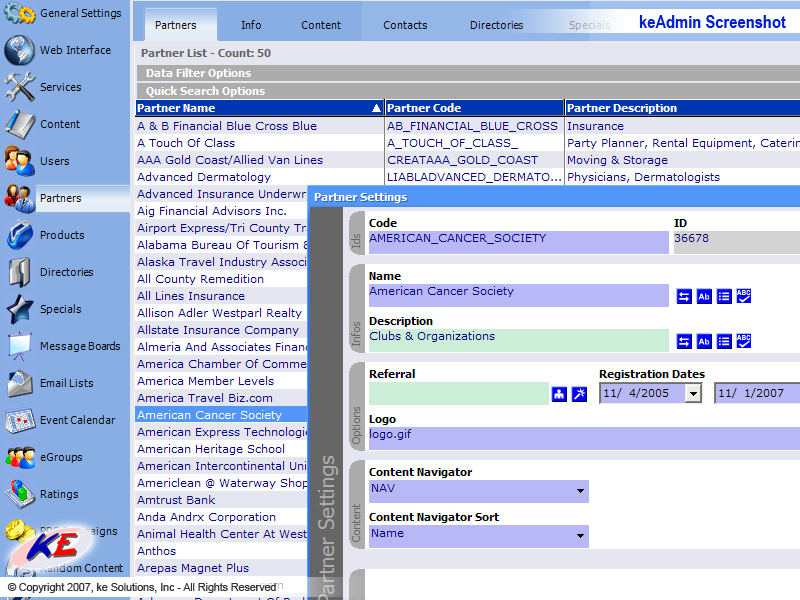Click the person icon beside Referral field
Image resolution: width=800 pixels, height=600 pixels.
[559, 394]
